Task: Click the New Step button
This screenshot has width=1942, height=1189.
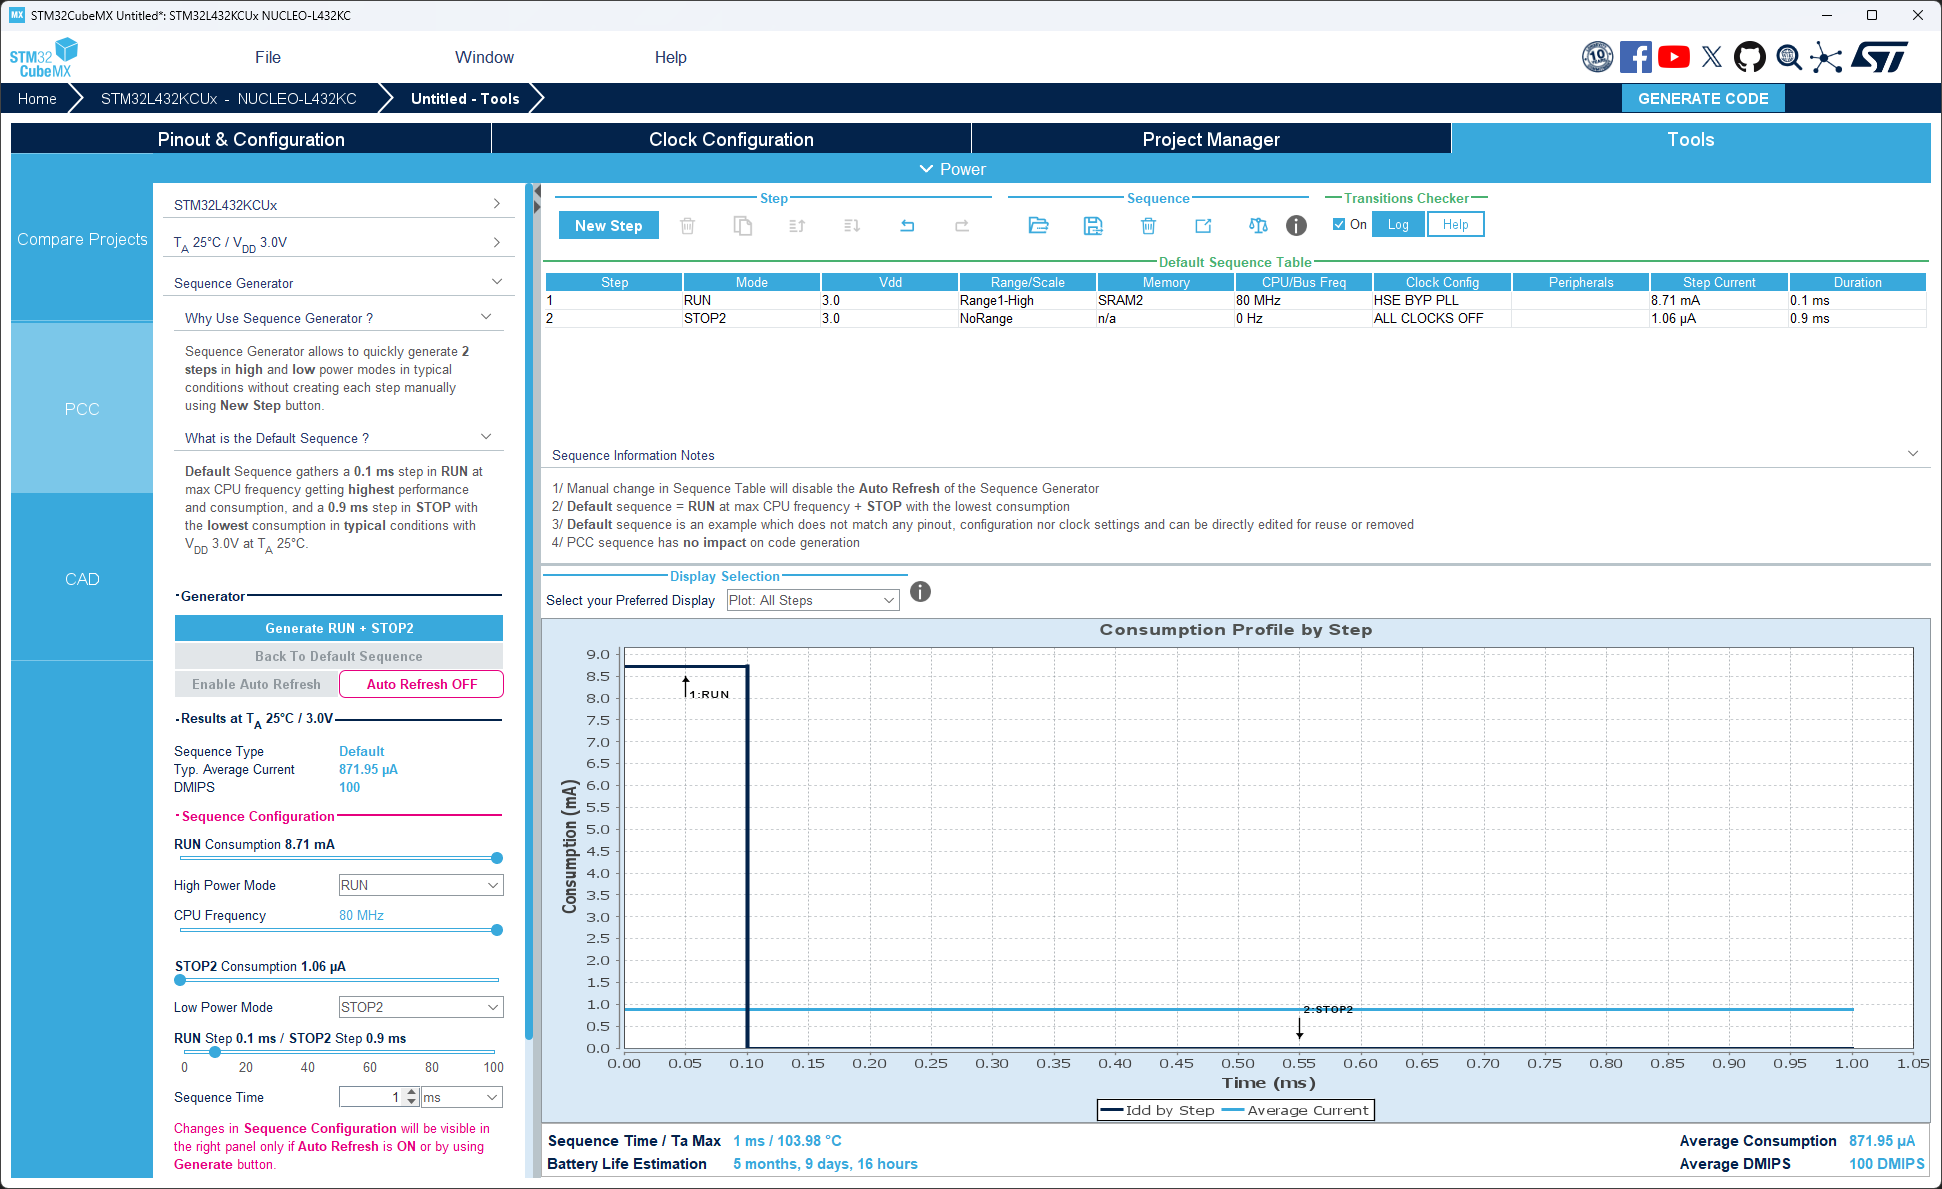Action: click(x=609, y=226)
